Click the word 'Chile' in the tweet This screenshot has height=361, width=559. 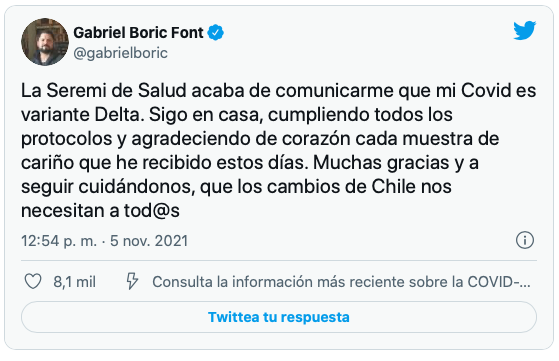click(394, 186)
